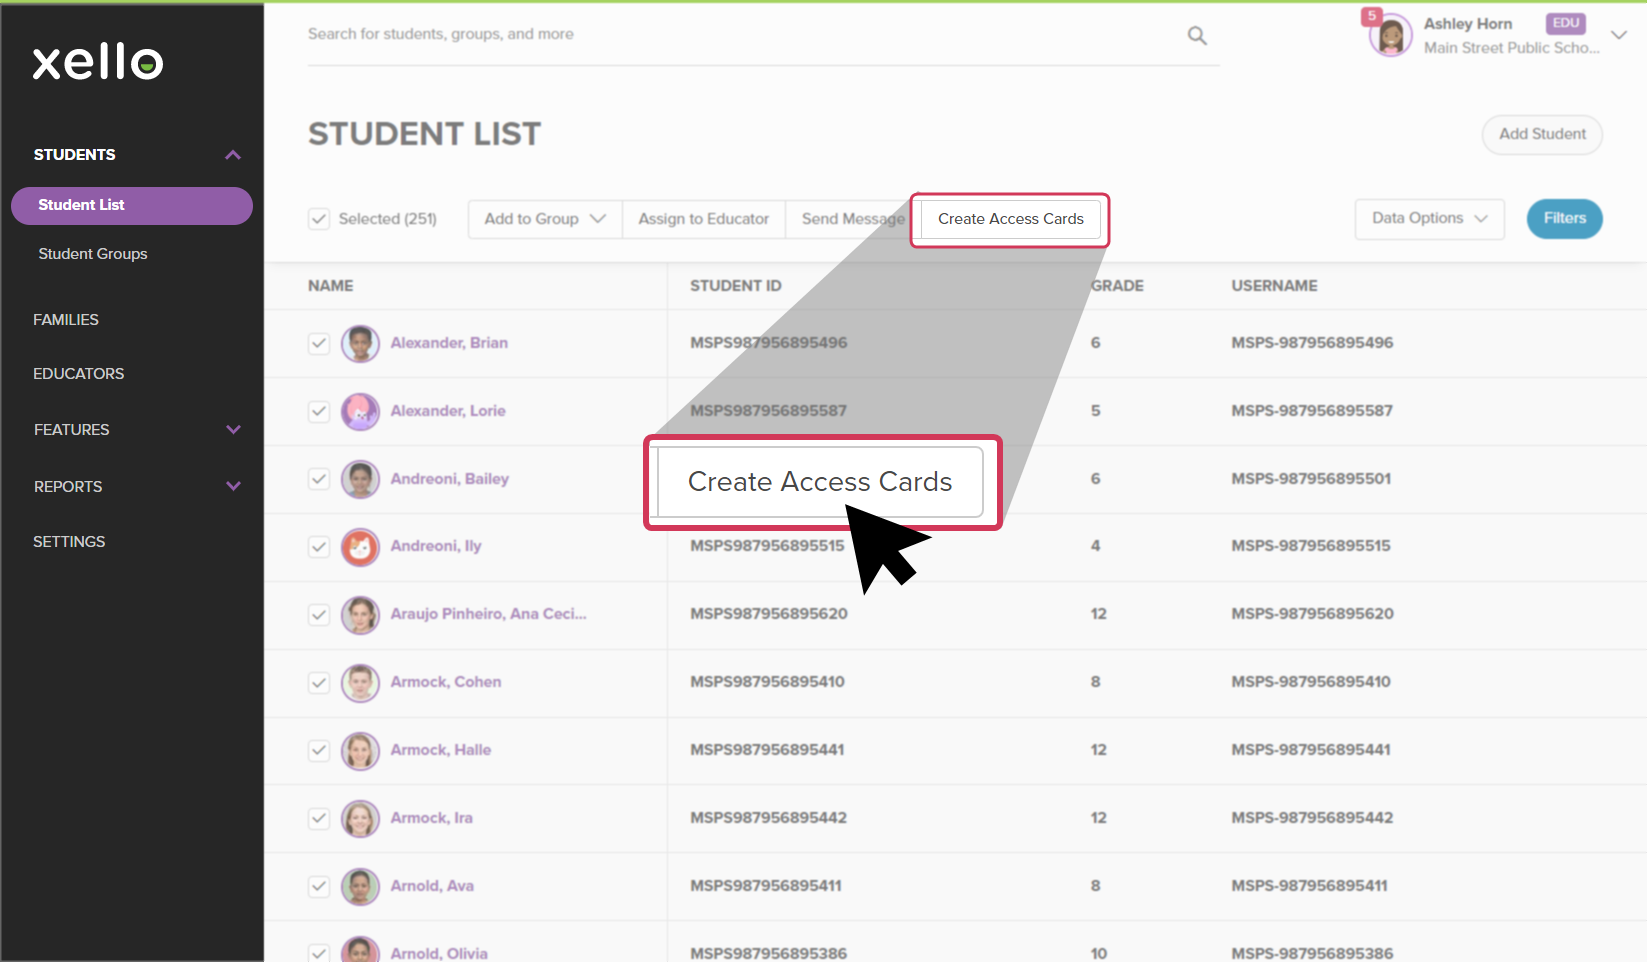Uncheck Arnold, Ava row checkbox

pyautogui.click(x=319, y=887)
